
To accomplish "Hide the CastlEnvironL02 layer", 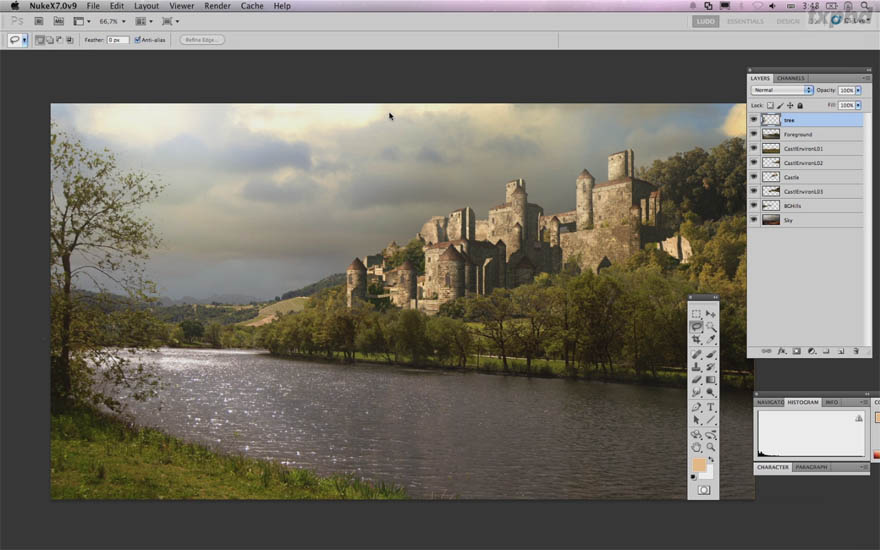I will point(754,163).
